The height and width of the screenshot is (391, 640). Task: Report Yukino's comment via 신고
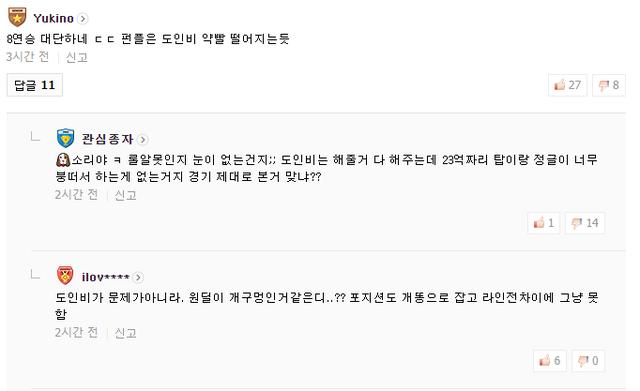(77, 58)
